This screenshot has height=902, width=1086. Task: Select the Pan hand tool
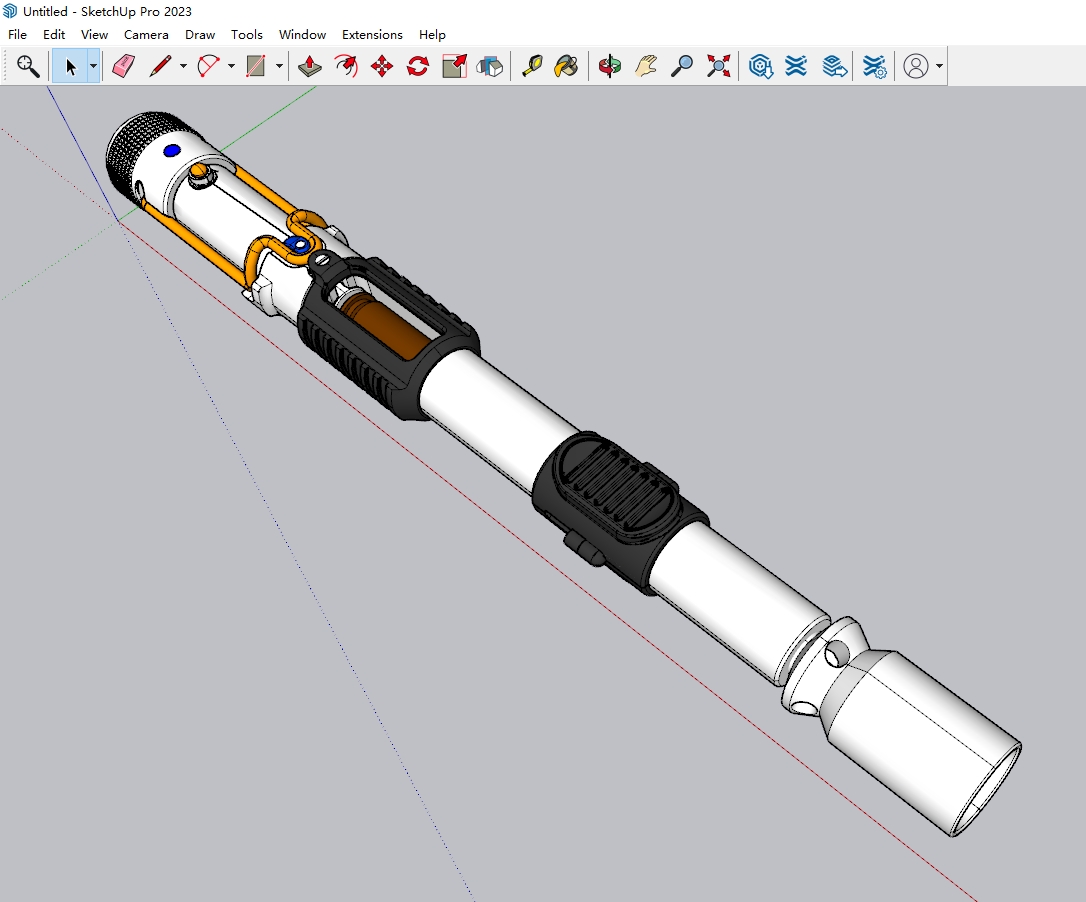click(x=646, y=67)
